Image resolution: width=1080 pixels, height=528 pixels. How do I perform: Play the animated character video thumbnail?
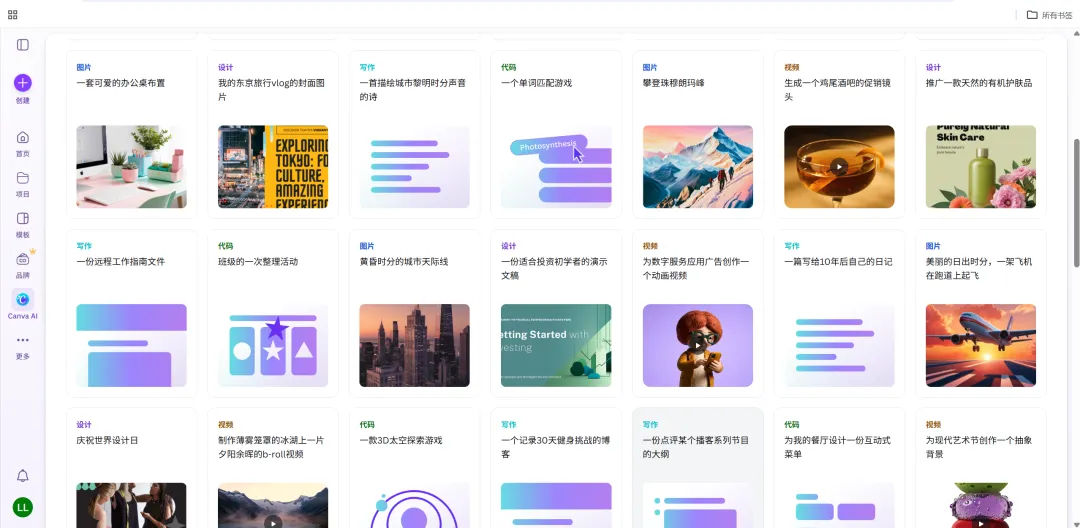[698, 345]
